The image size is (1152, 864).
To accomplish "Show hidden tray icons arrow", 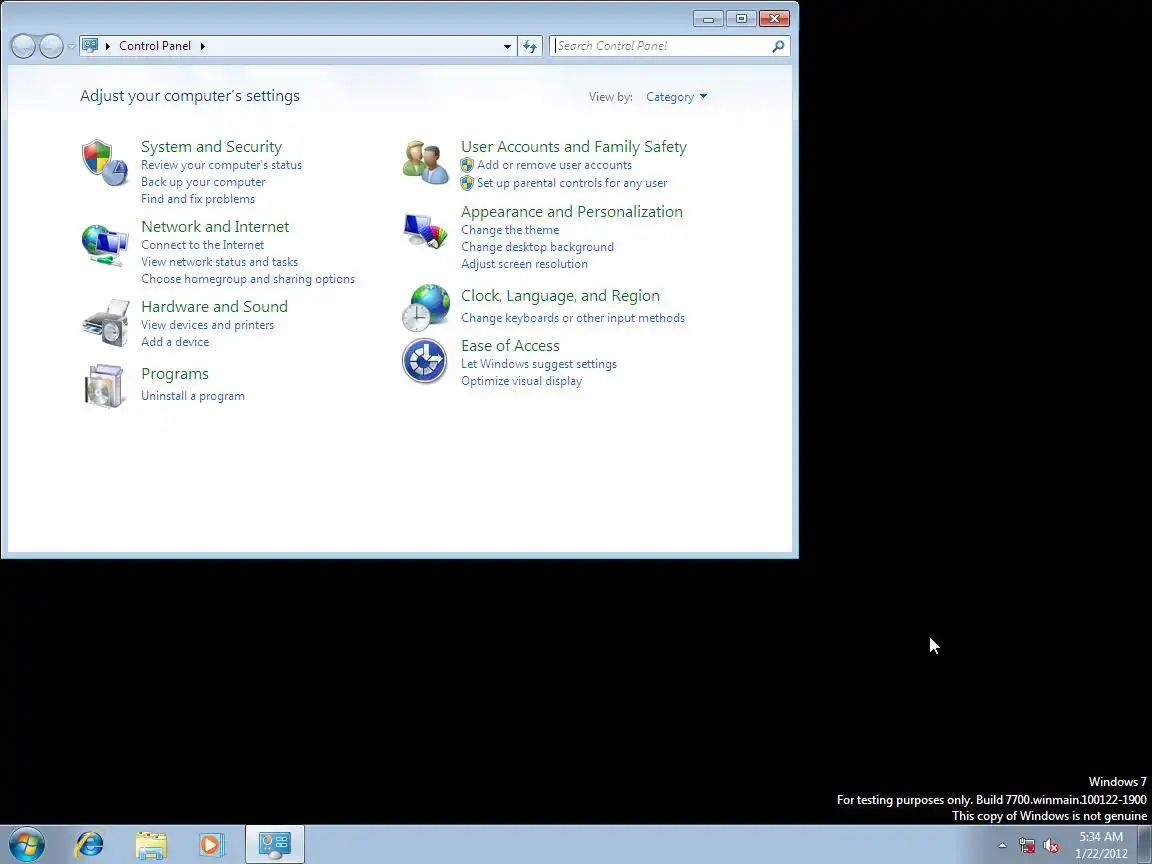I will click(1002, 846).
